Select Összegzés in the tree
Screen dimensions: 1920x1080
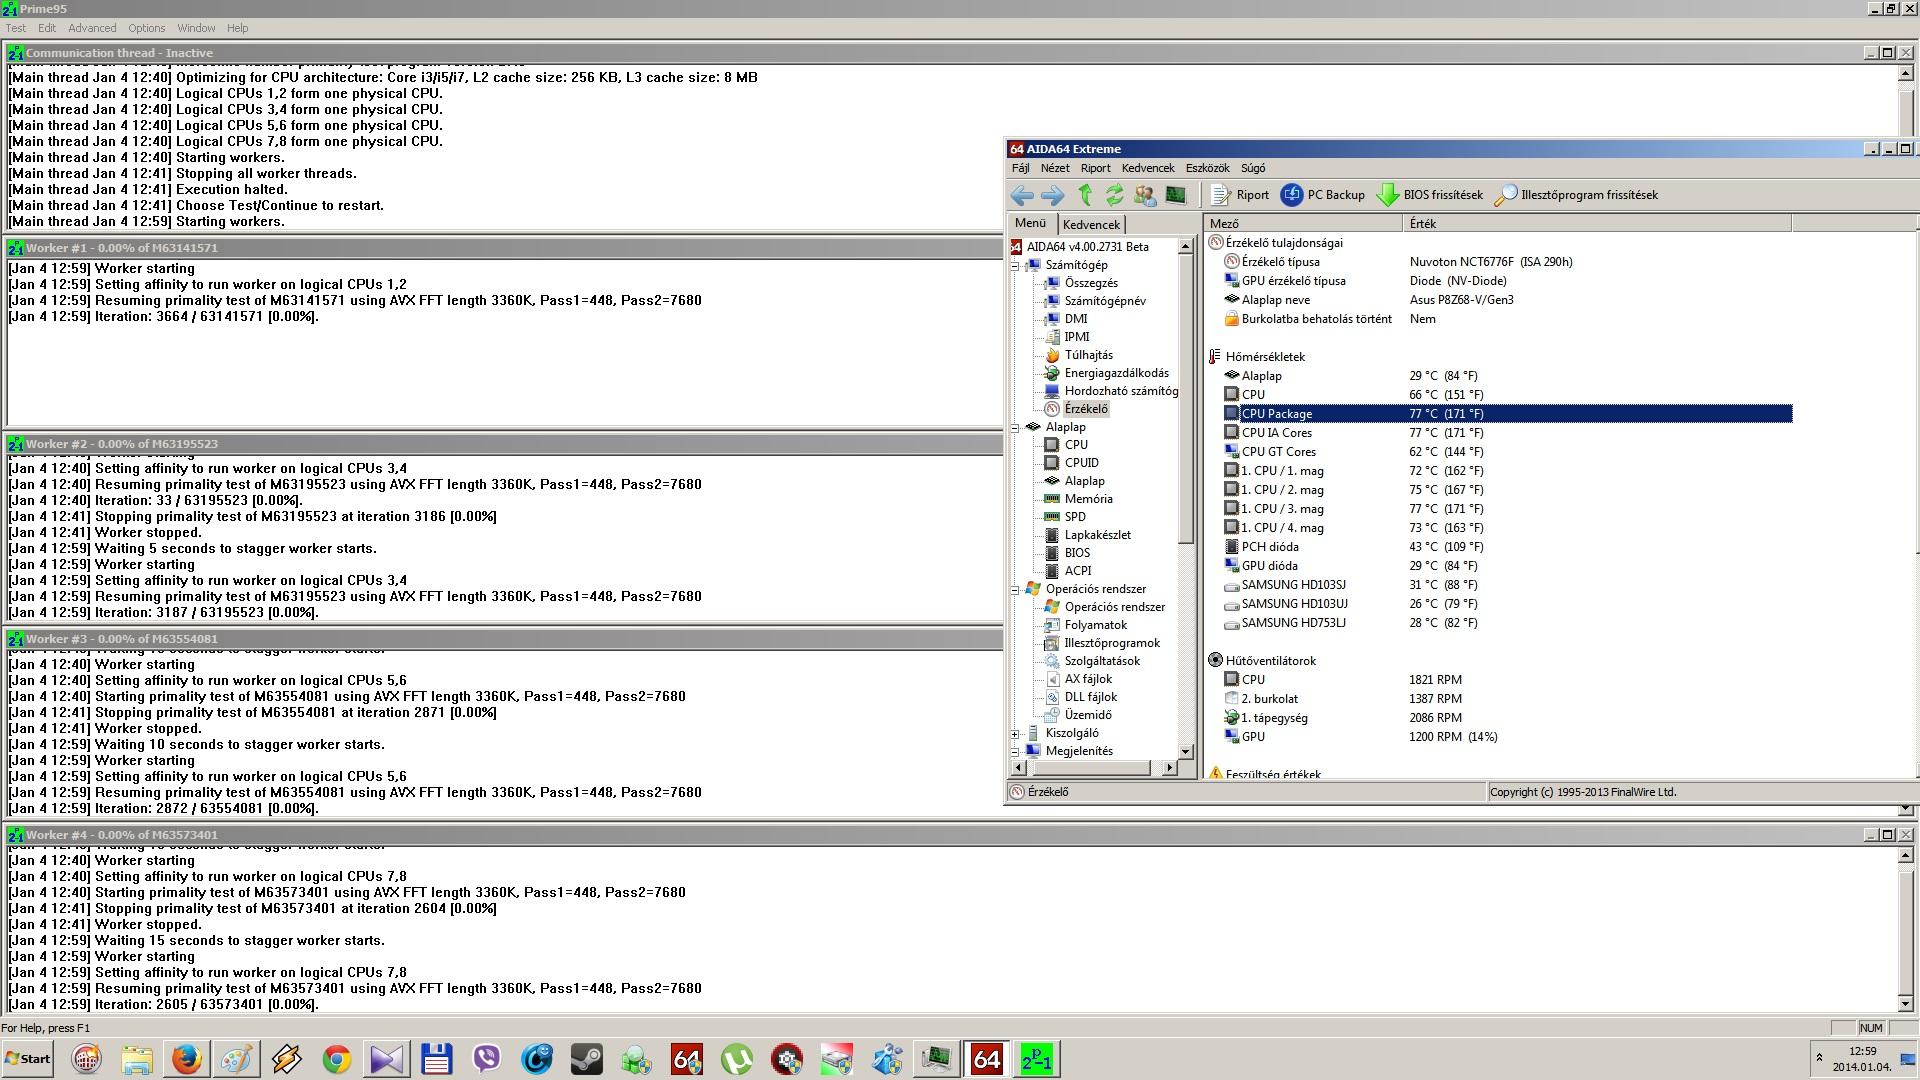click(1091, 283)
